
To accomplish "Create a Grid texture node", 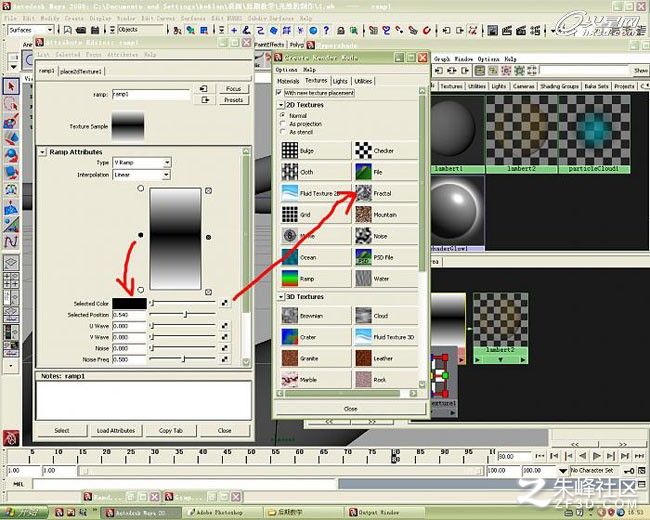I will click(x=315, y=214).
